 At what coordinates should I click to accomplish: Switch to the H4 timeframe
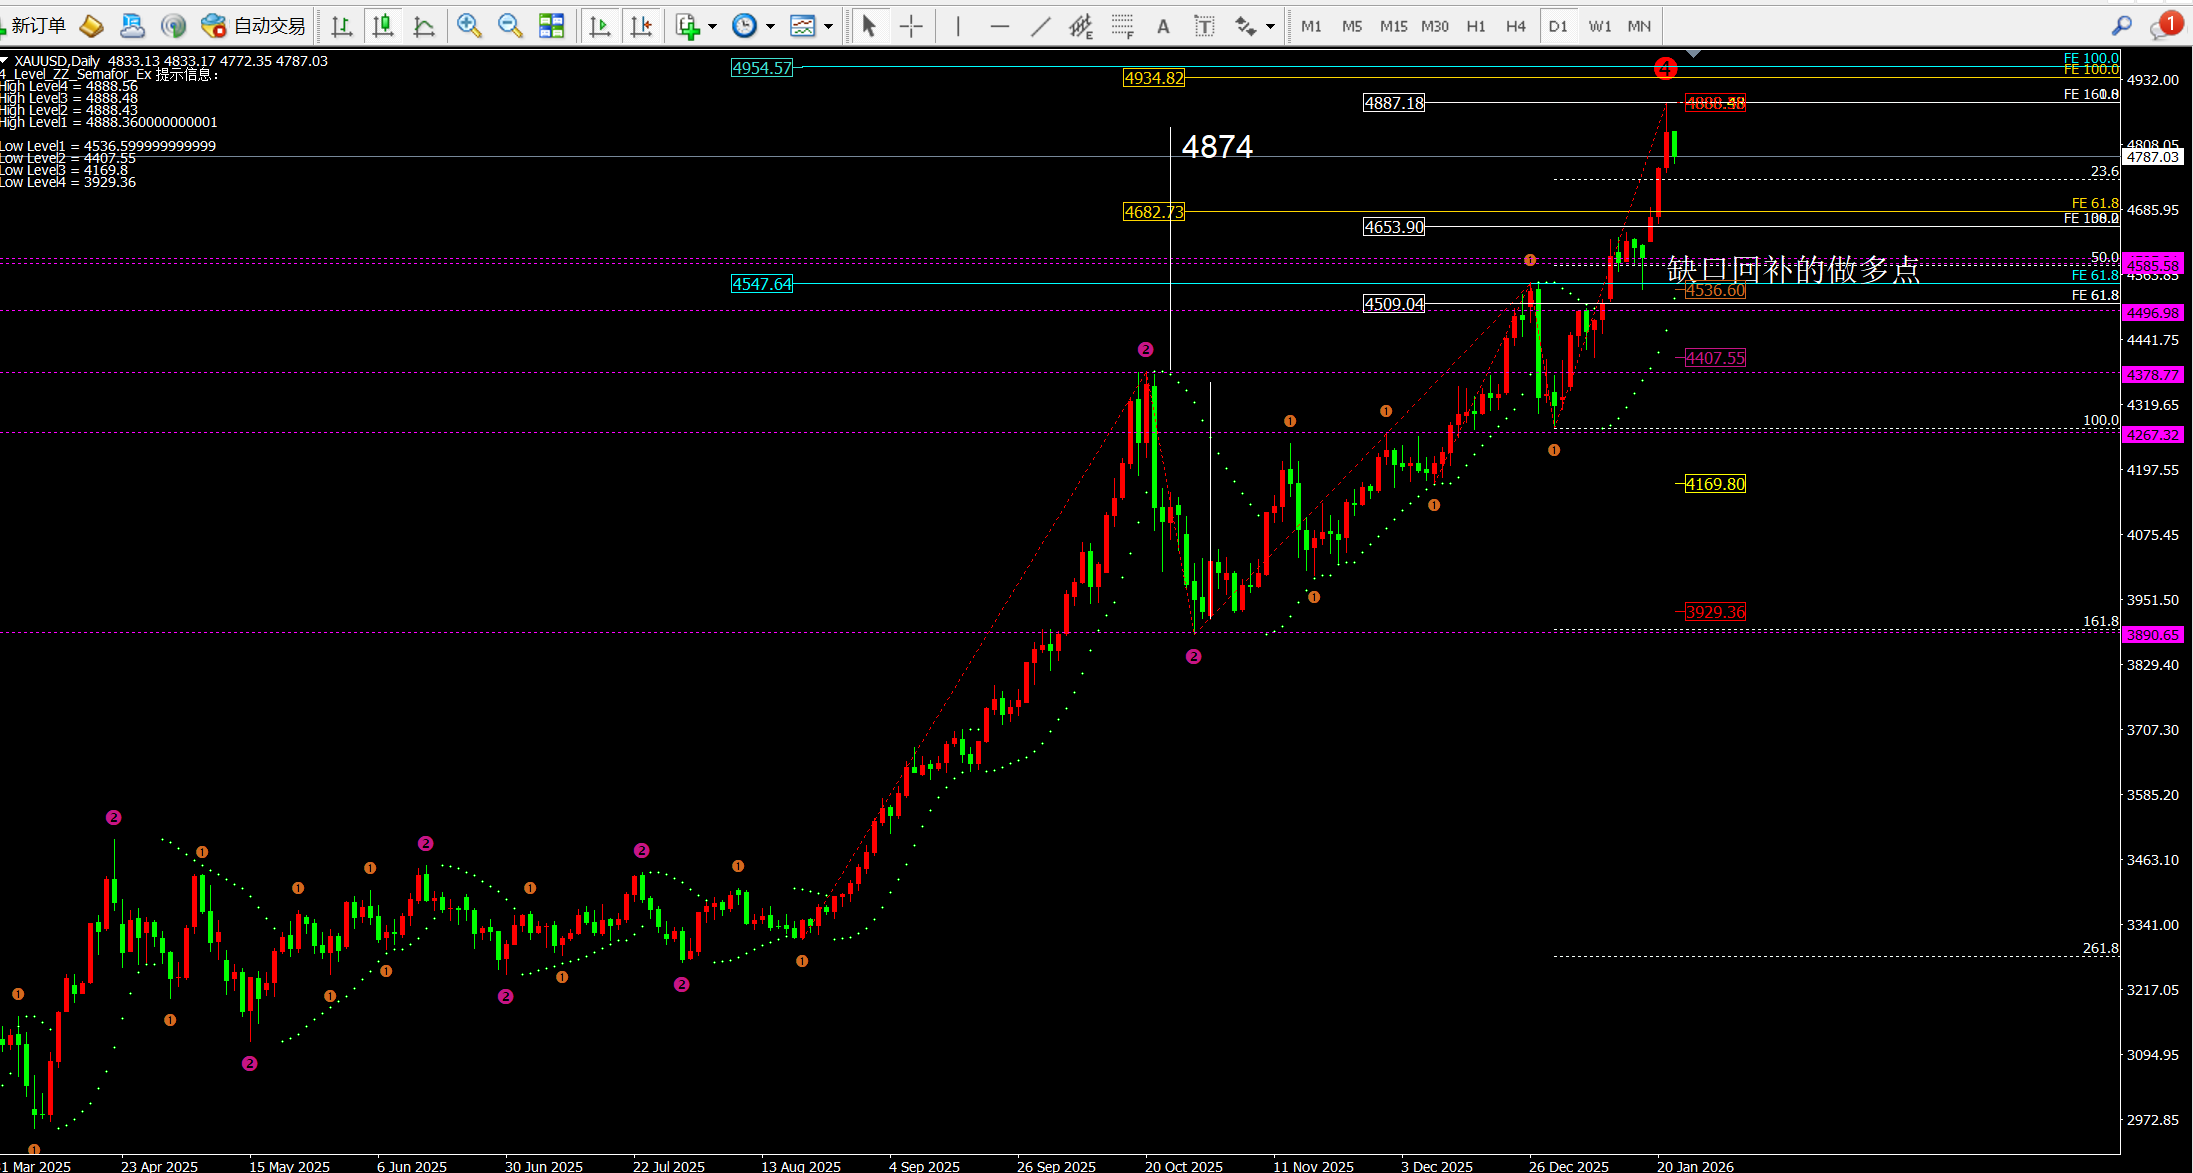point(1516,26)
